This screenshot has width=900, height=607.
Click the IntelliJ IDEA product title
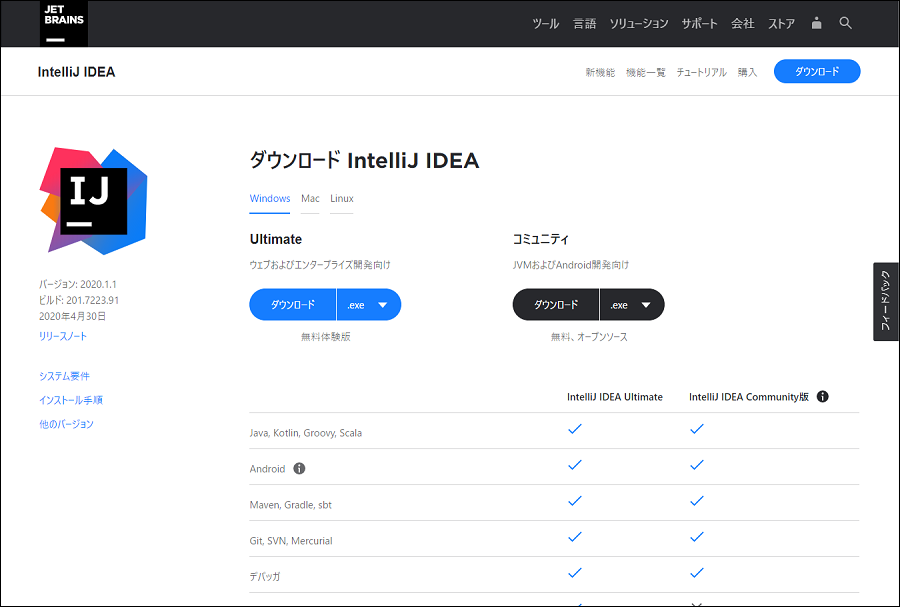click(x=76, y=72)
